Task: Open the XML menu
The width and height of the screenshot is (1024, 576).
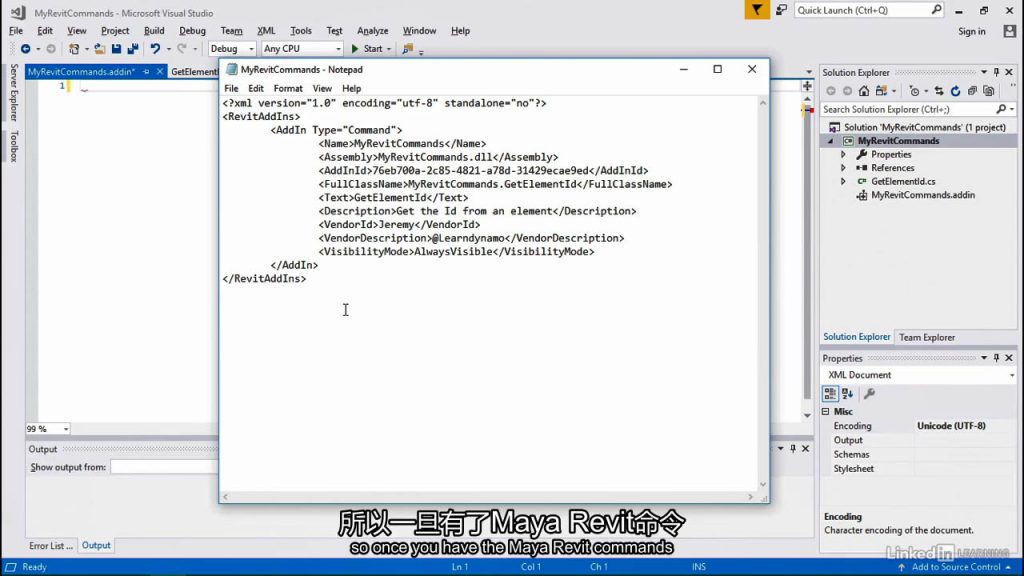Action: (266, 31)
